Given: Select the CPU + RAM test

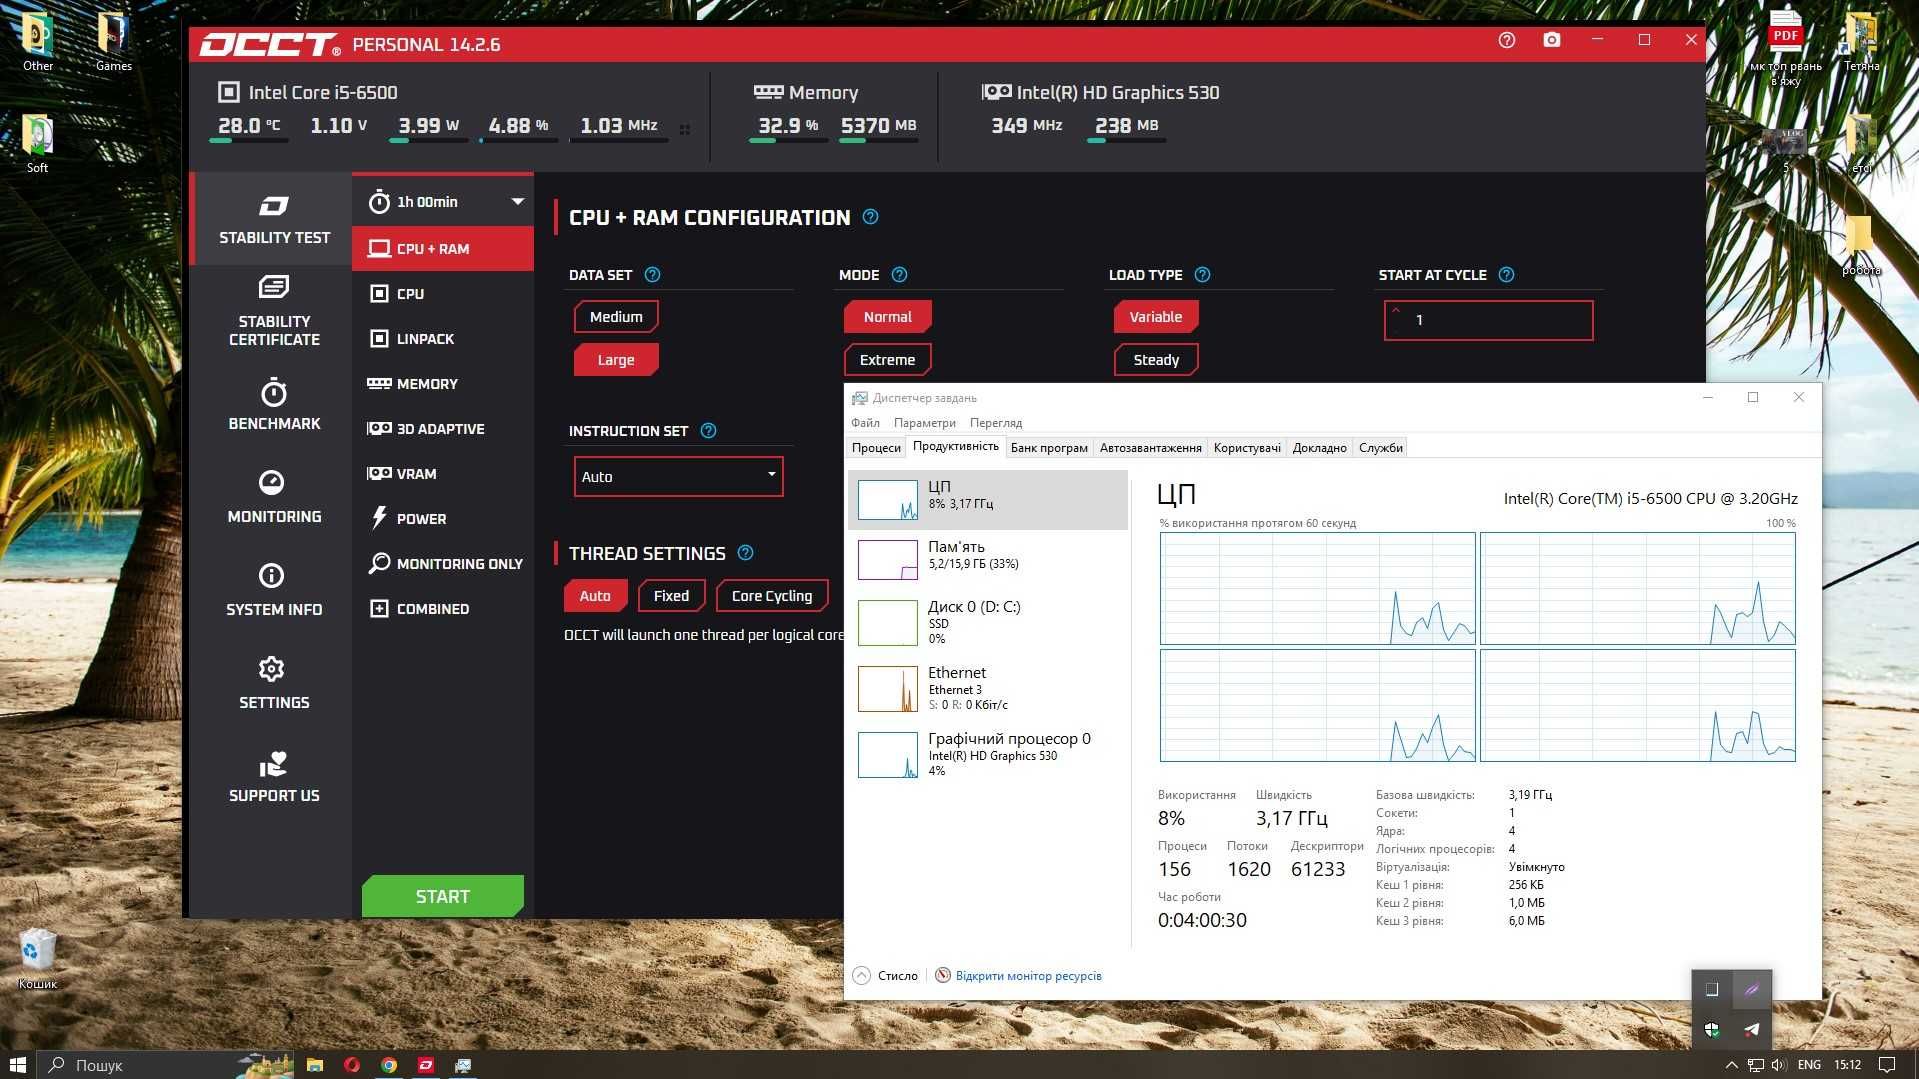Looking at the screenshot, I should (x=443, y=249).
